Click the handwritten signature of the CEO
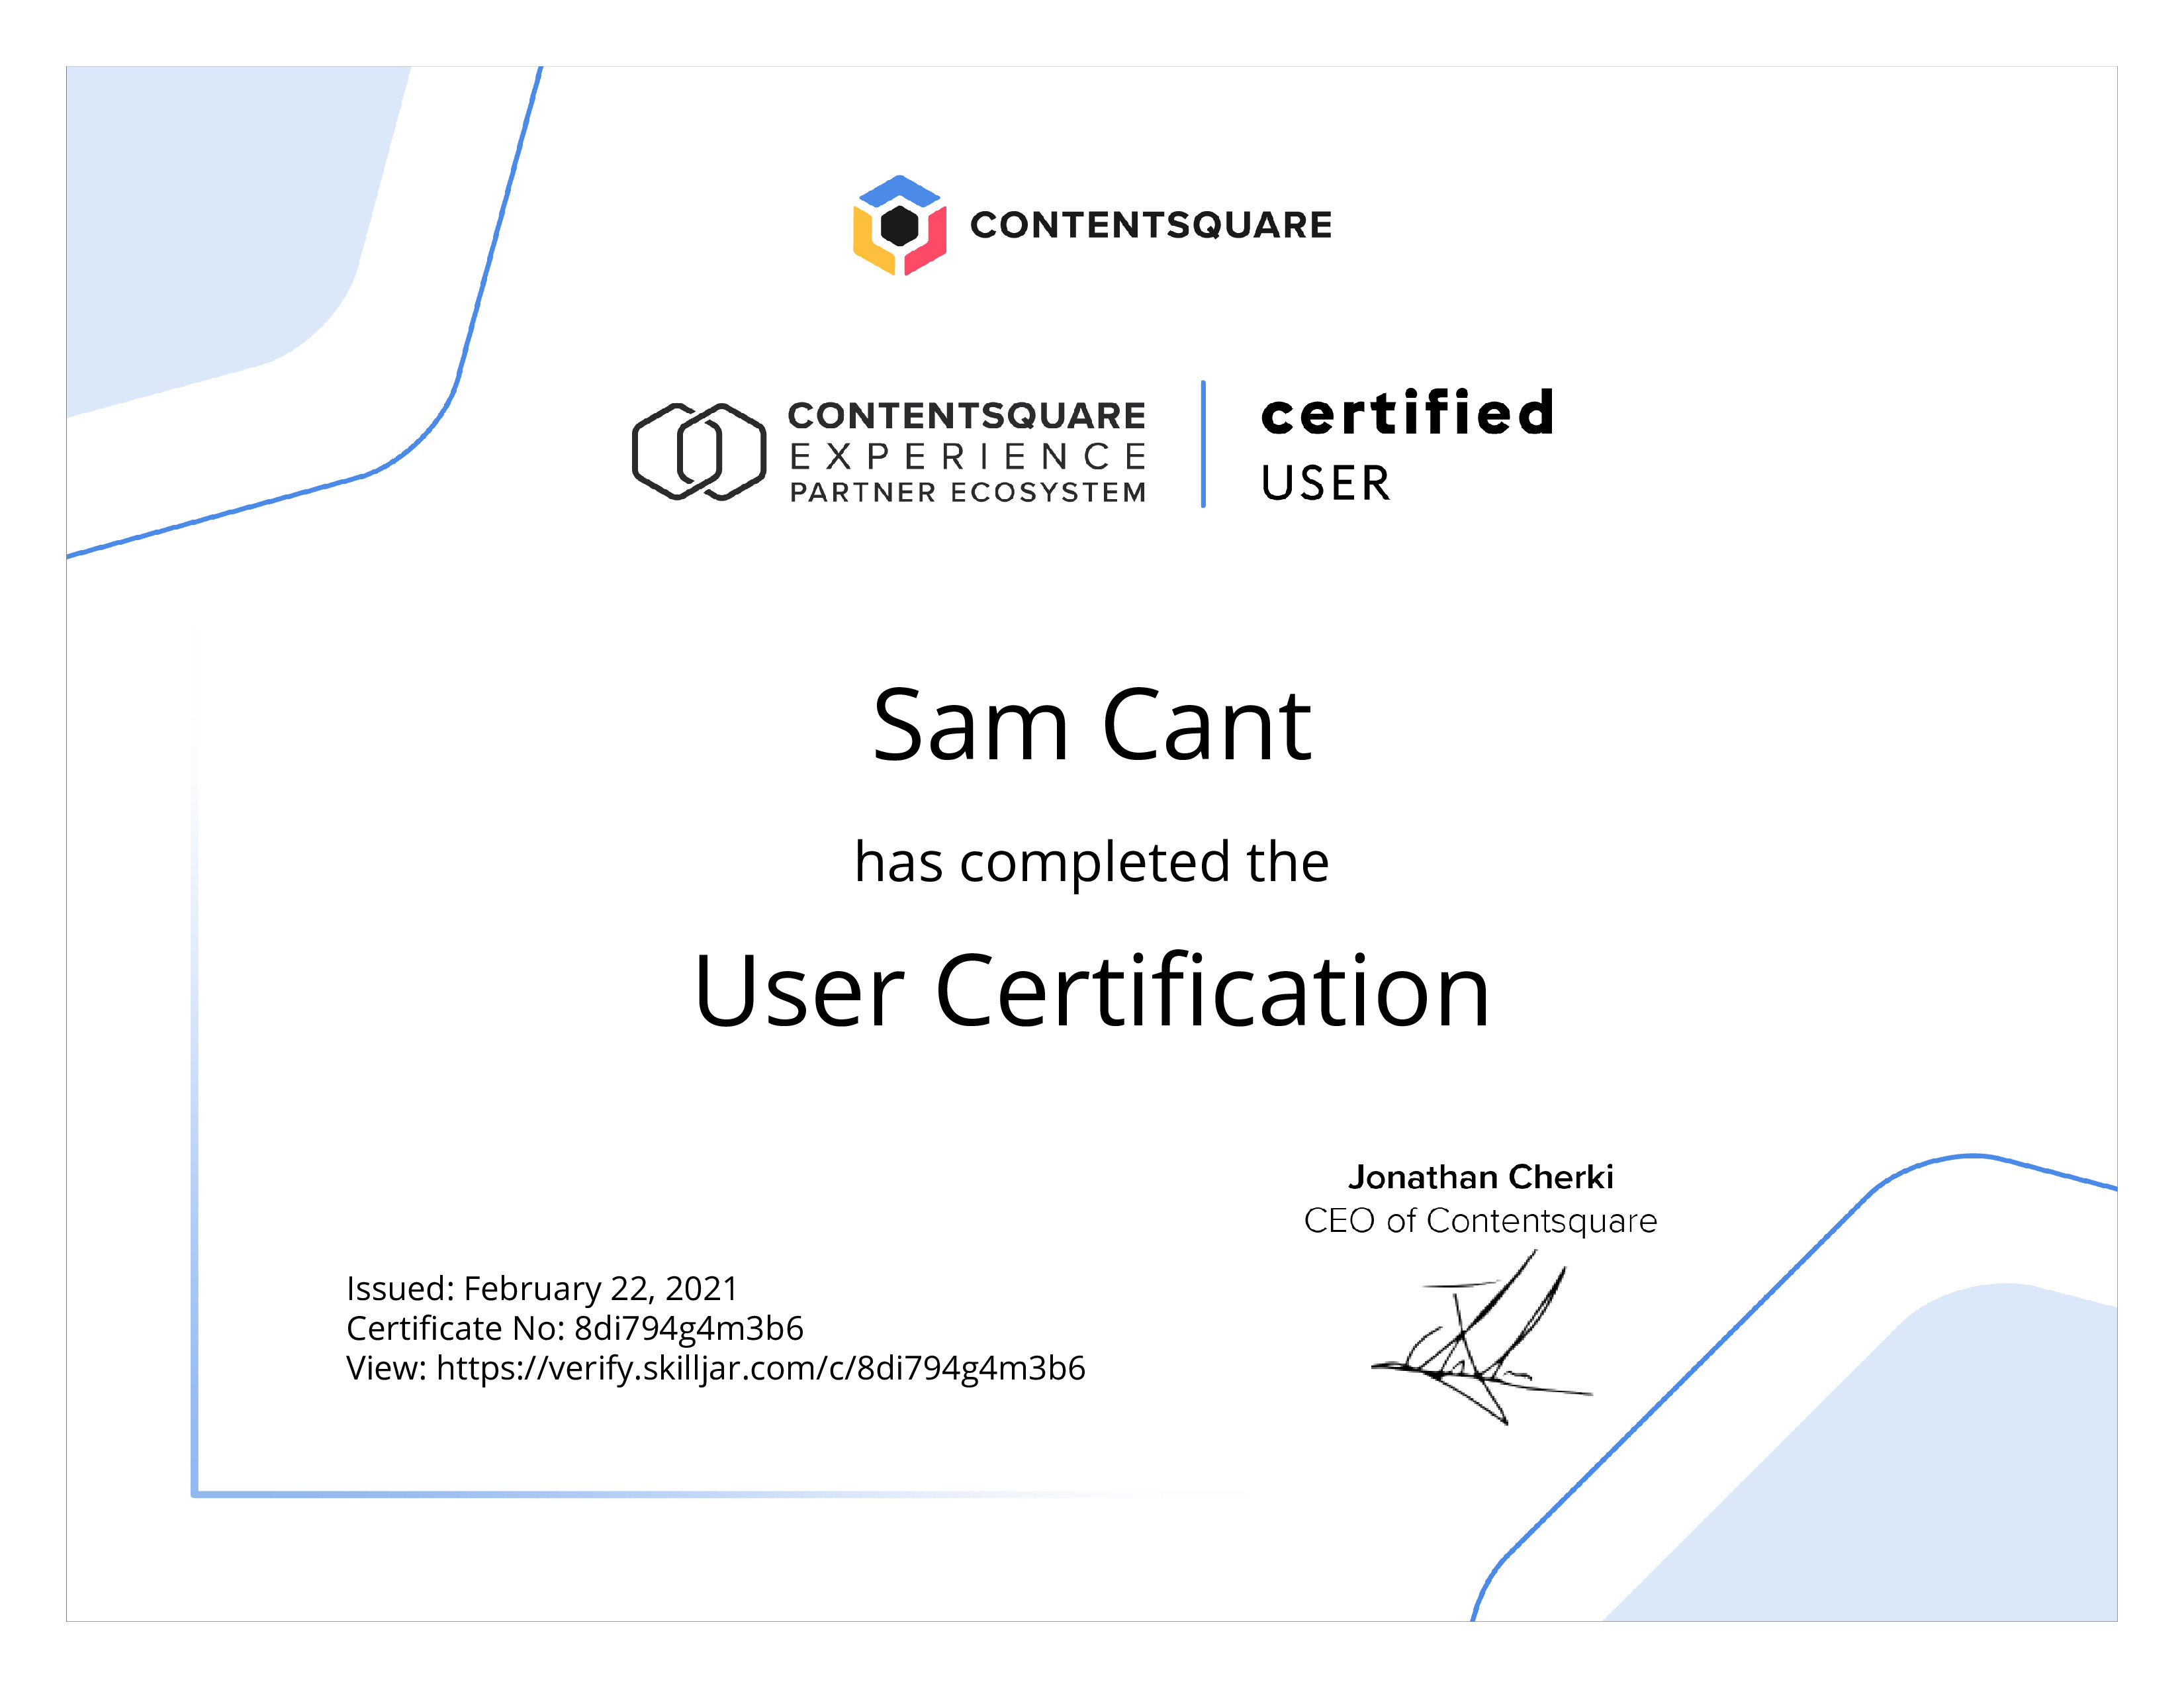 pyautogui.click(x=1482, y=1337)
